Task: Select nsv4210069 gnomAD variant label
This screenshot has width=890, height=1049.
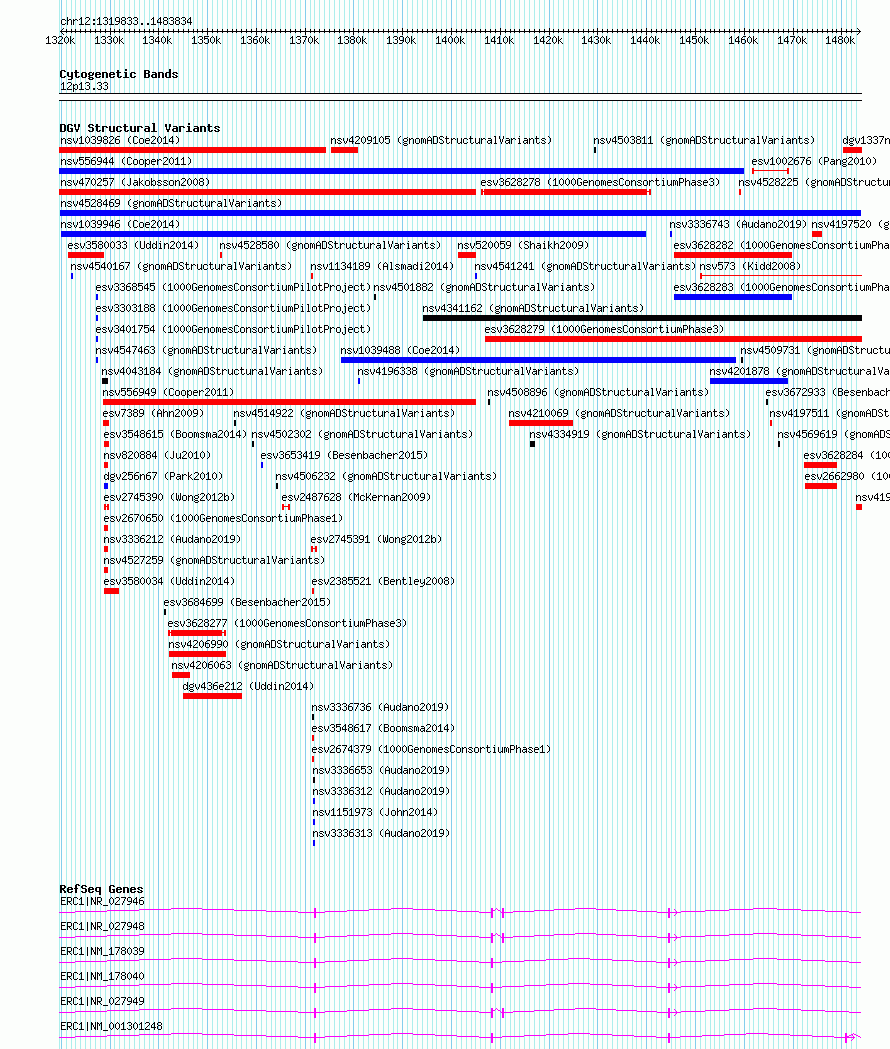Action: (619, 413)
